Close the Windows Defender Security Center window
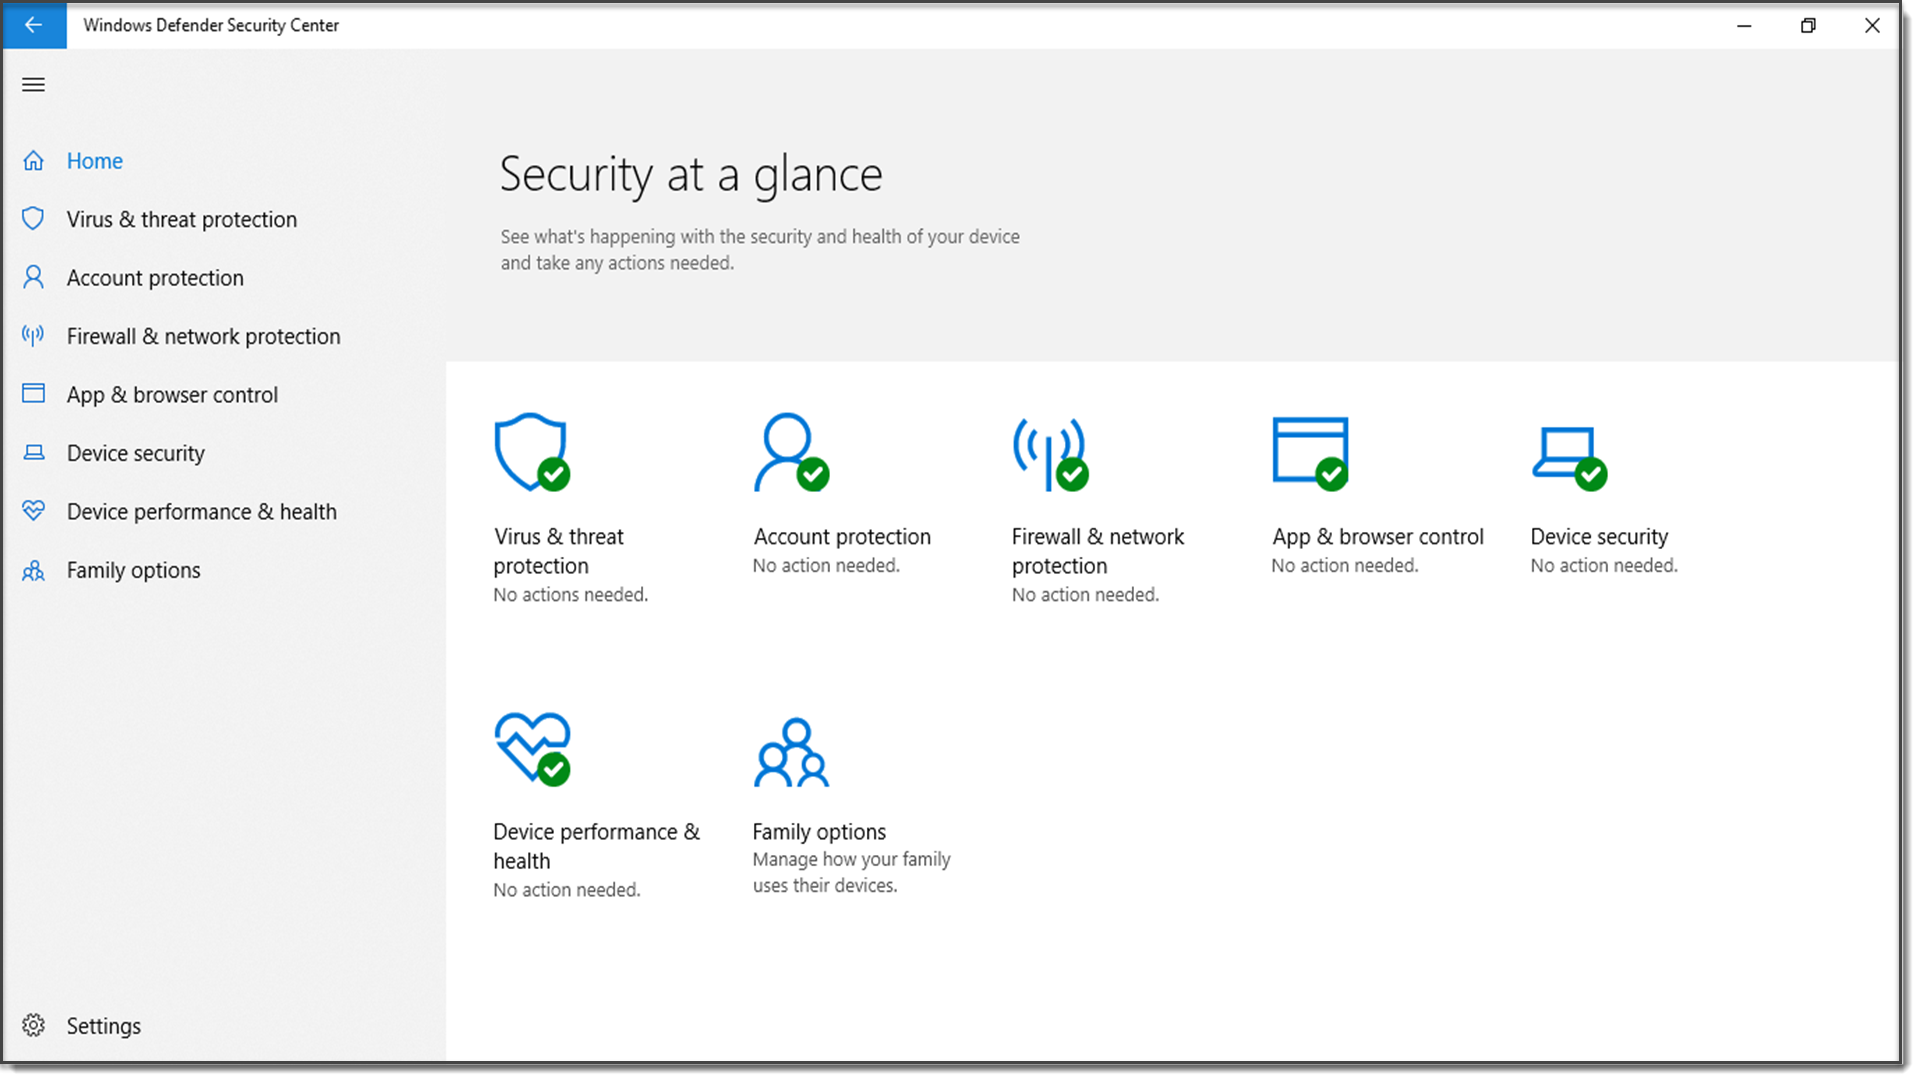 coord(1872,25)
